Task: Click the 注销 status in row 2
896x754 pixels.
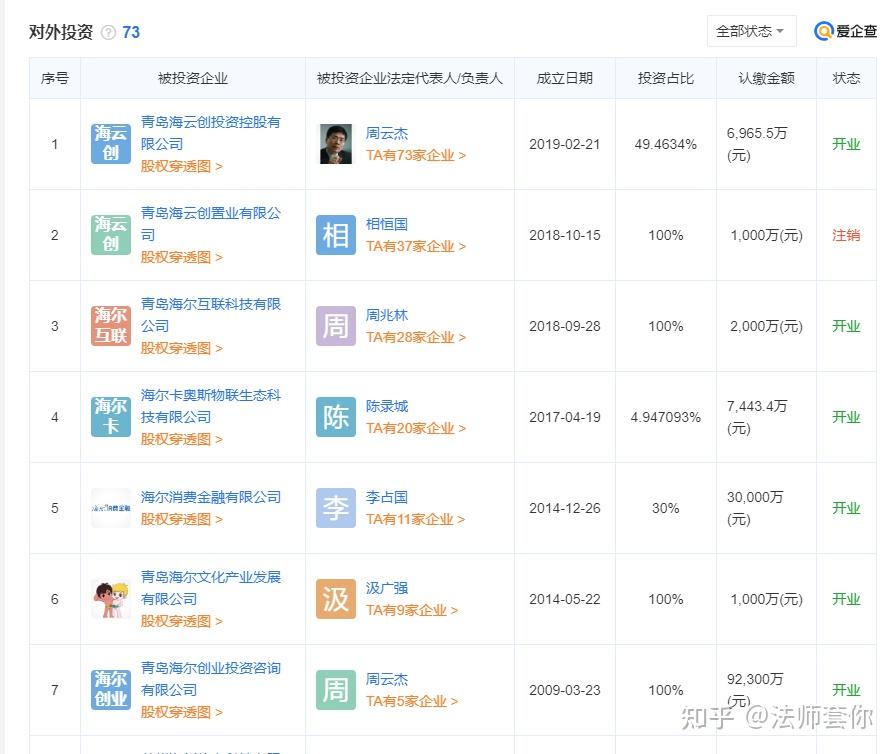Action: (846, 235)
